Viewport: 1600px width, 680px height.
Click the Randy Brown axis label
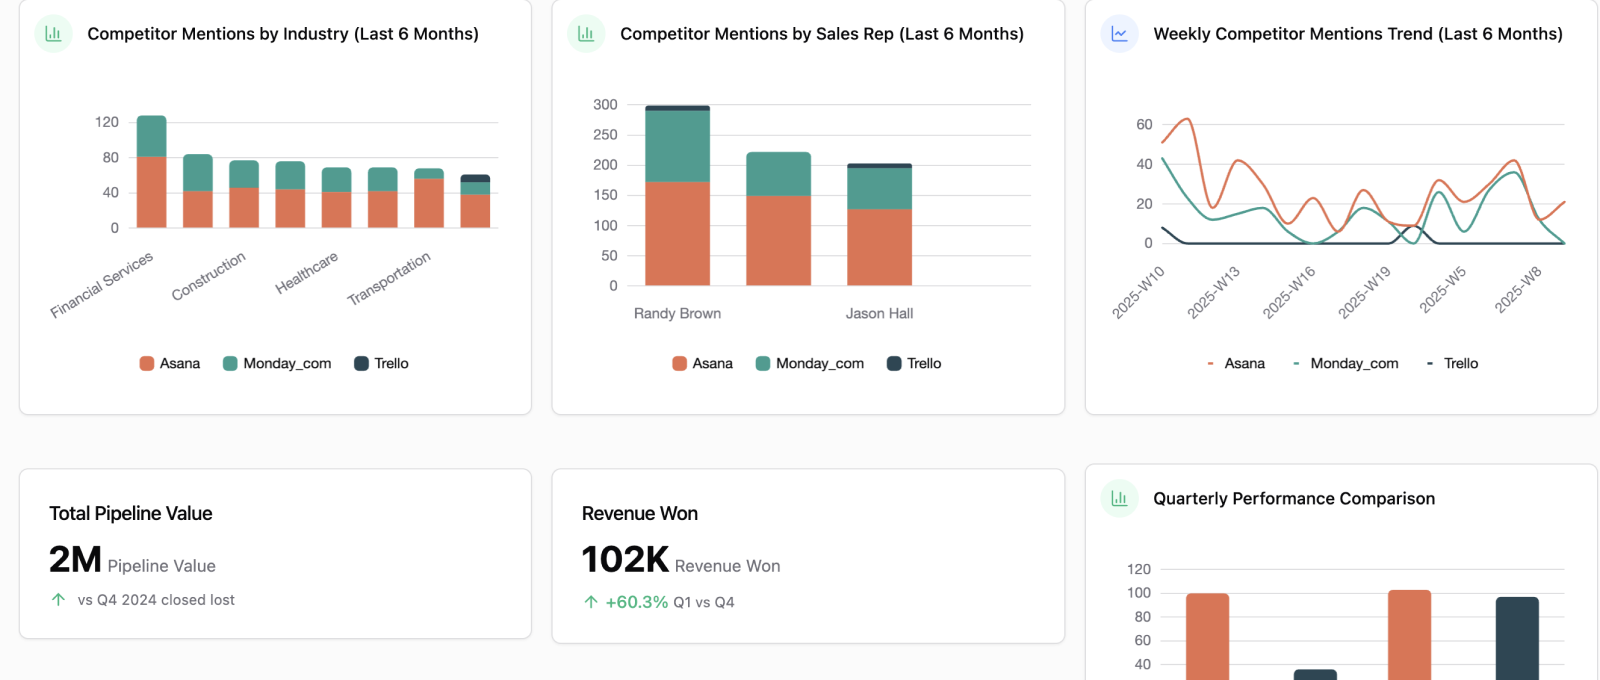point(677,313)
